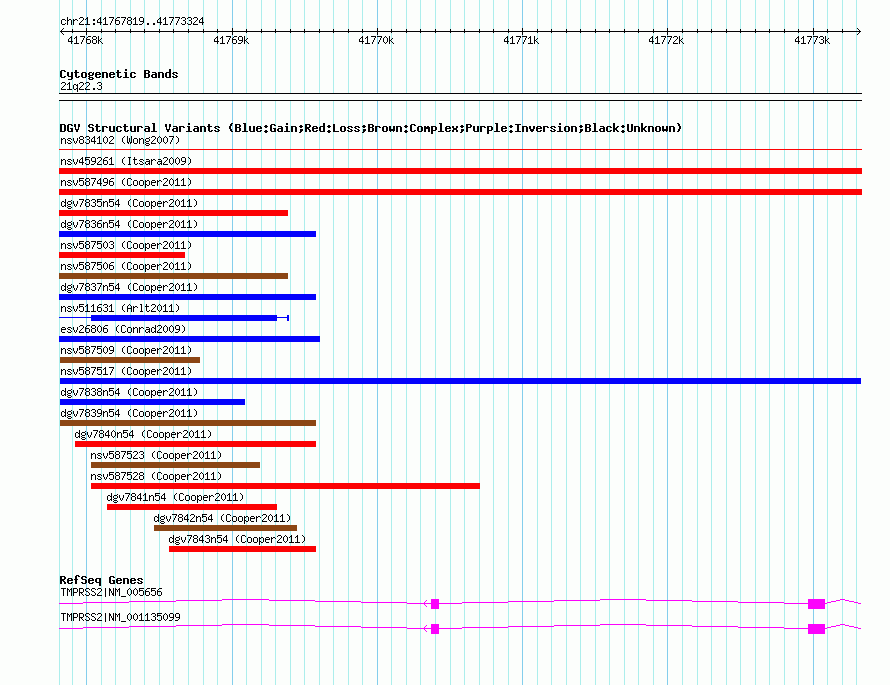Screen dimensions: 890x685
Task: Select the nsv587506 brown complex bar
Action: tap(173, 276)
